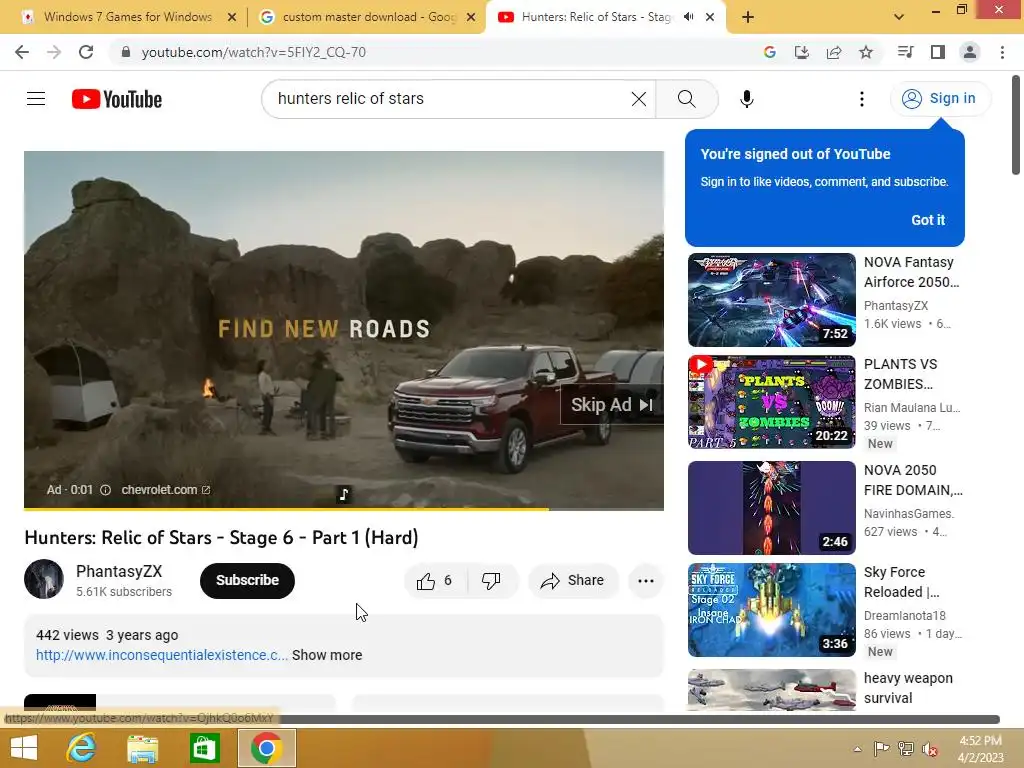
Task: Open the chevrolet.com ad link
Action: point(166,490)
